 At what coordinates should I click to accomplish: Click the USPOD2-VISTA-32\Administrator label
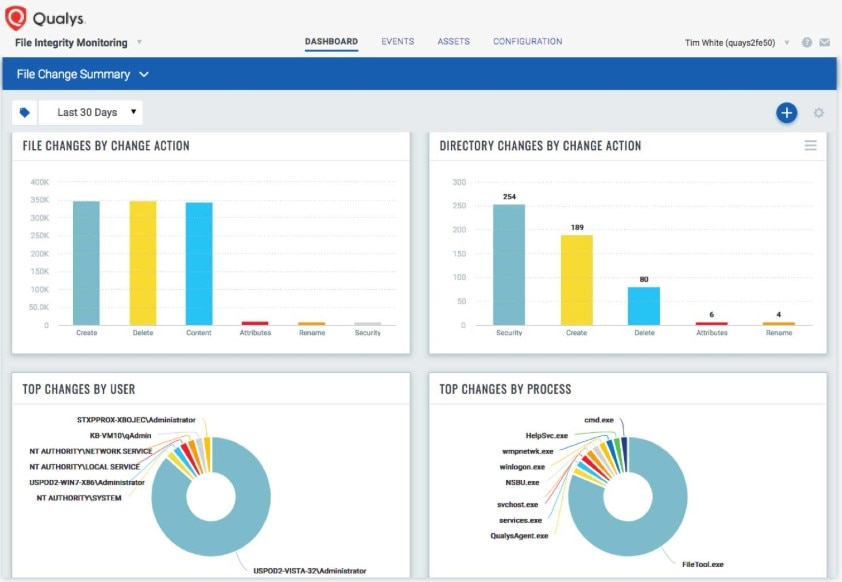[310, 571]
